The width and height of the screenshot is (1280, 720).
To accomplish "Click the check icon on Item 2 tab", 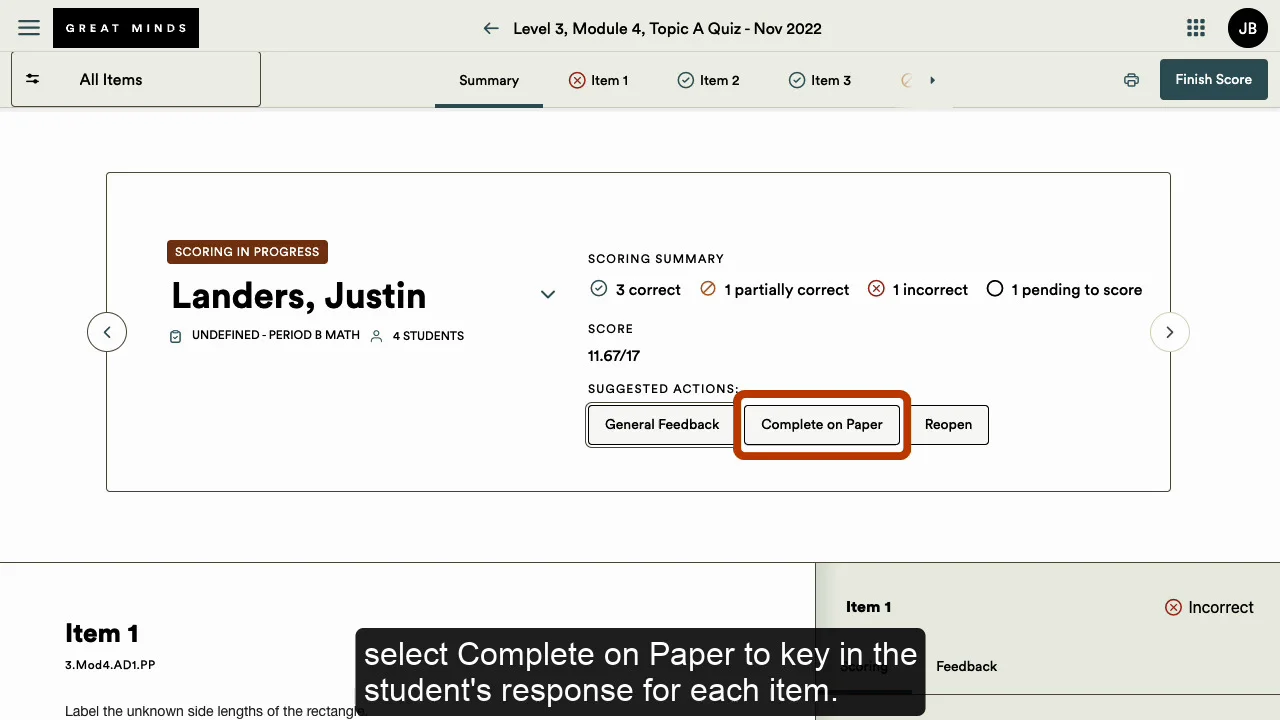I will pyautogui.click(x=686, y=80).
